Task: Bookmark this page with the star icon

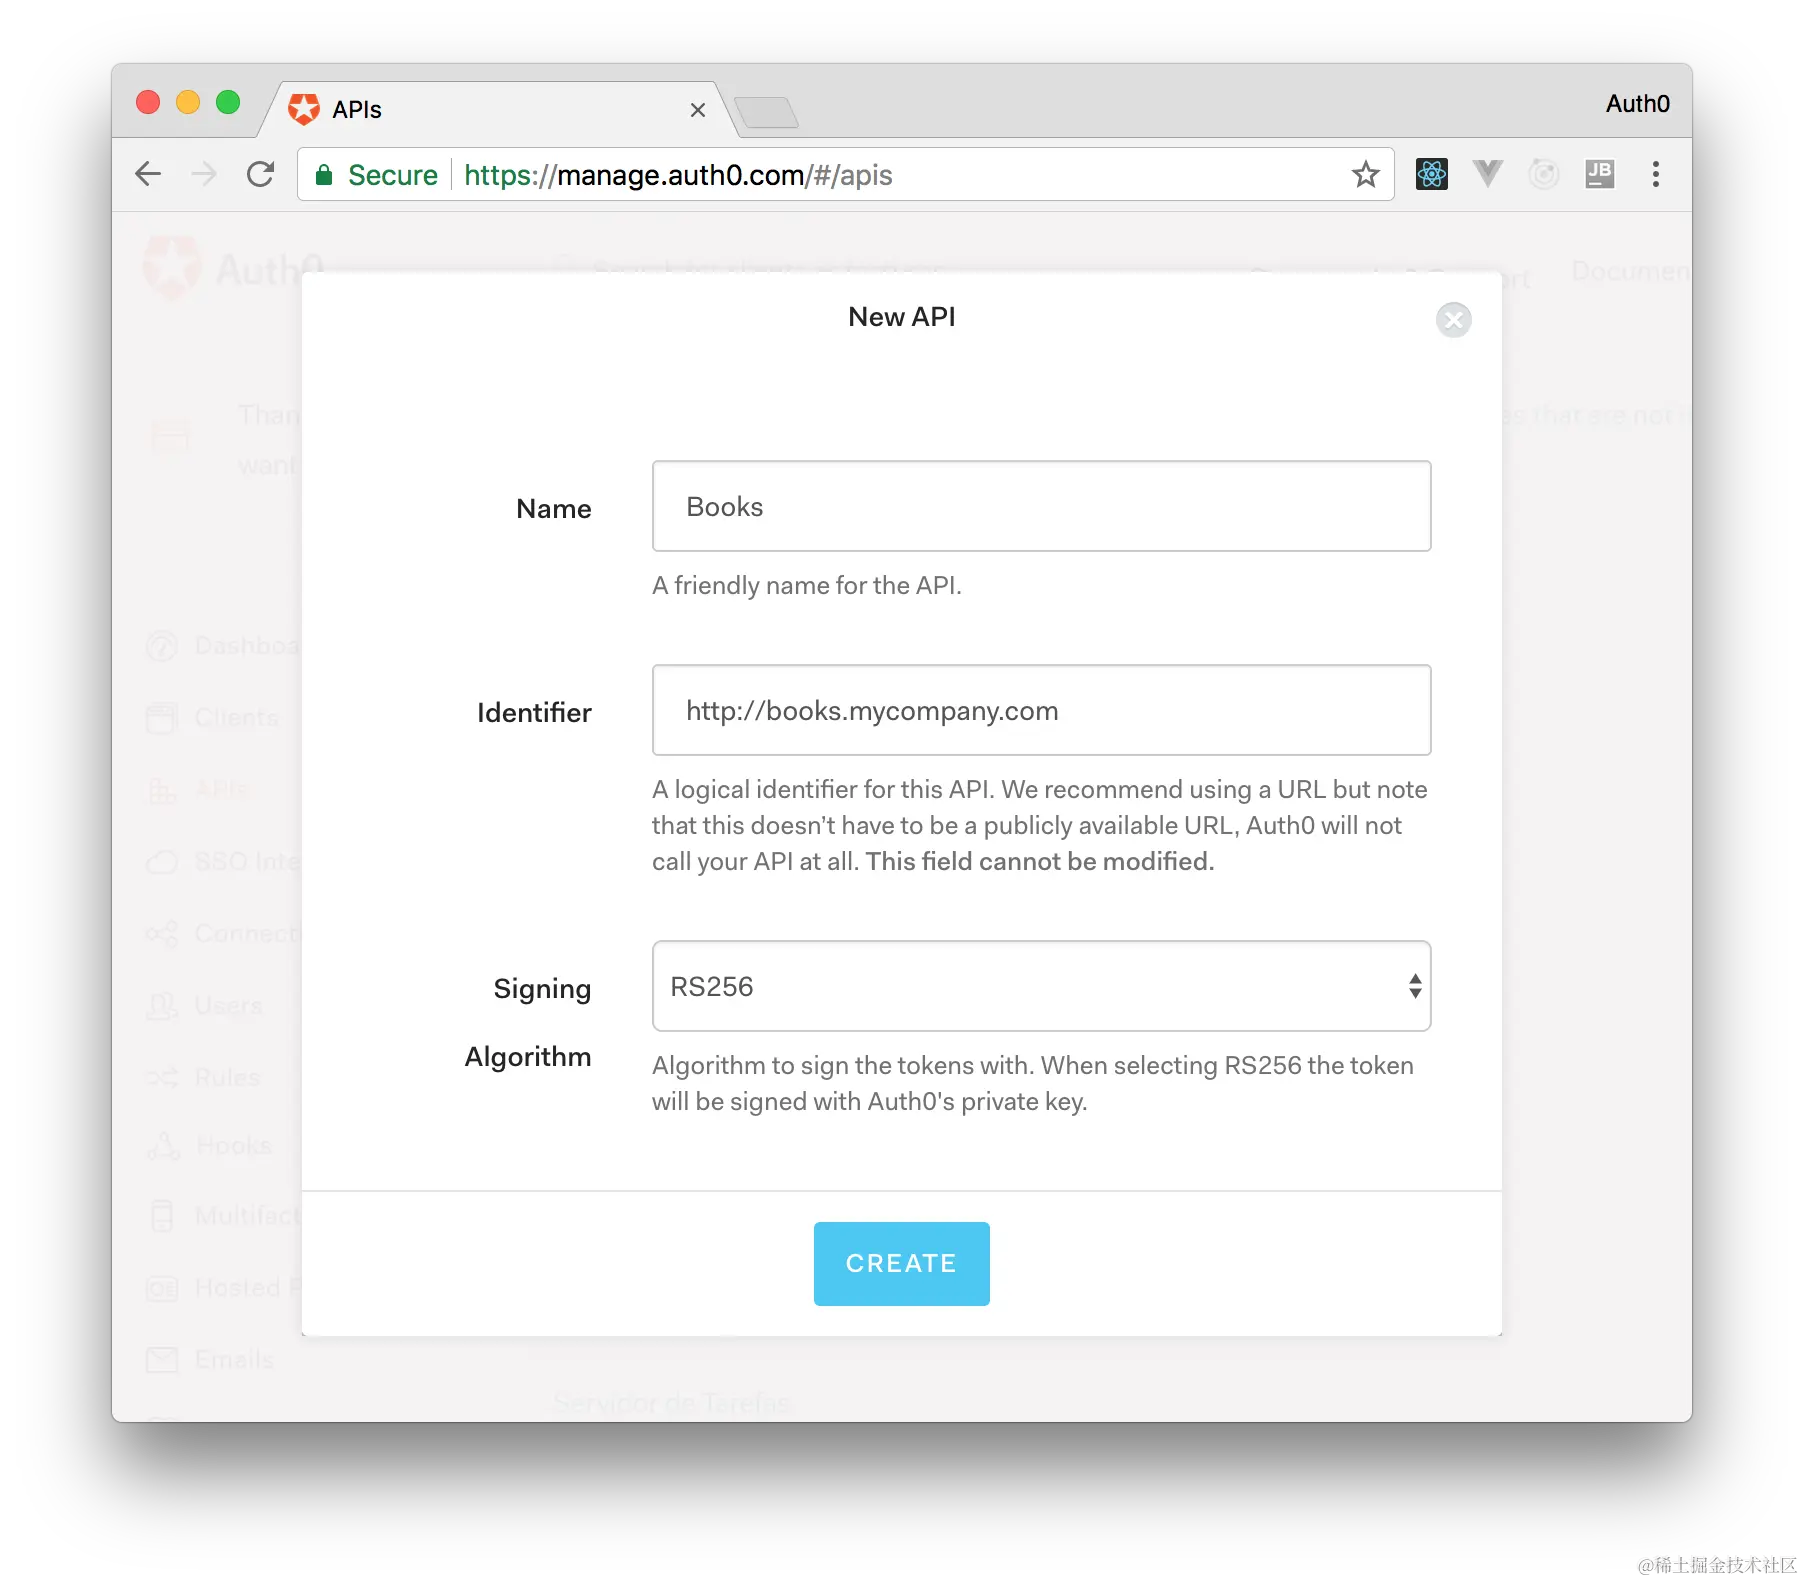Action: click(x=1364, y=174)
